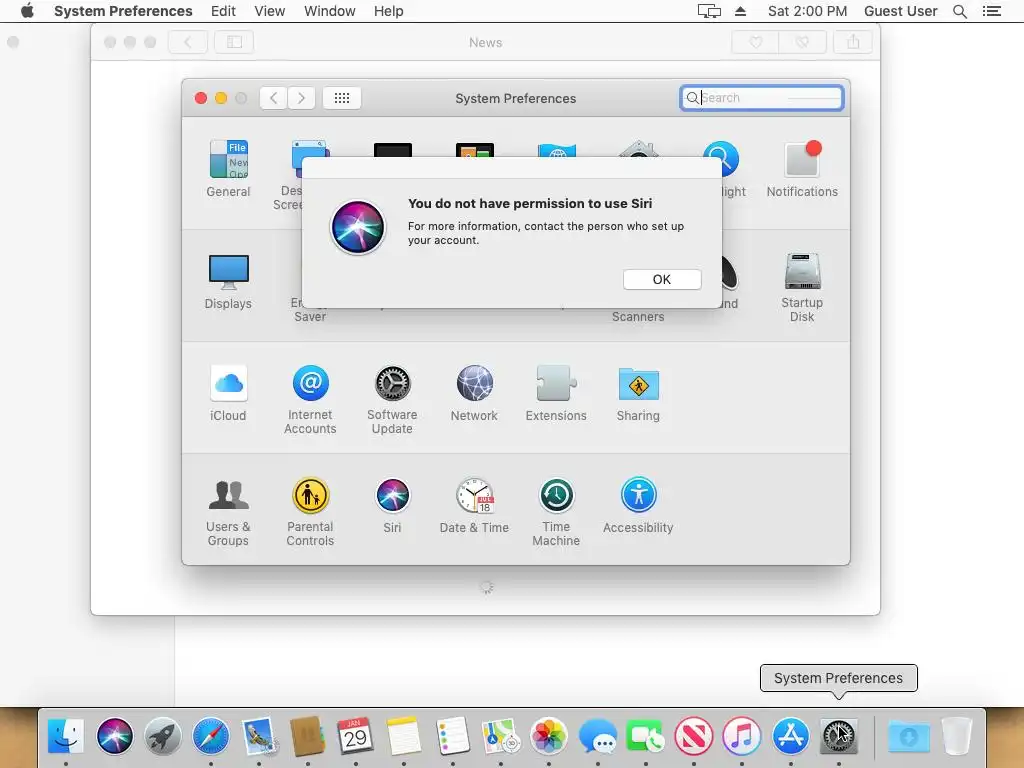Open the Trash in the Dock
This screenshot has width=1024, height=768.
click(957, 736)
